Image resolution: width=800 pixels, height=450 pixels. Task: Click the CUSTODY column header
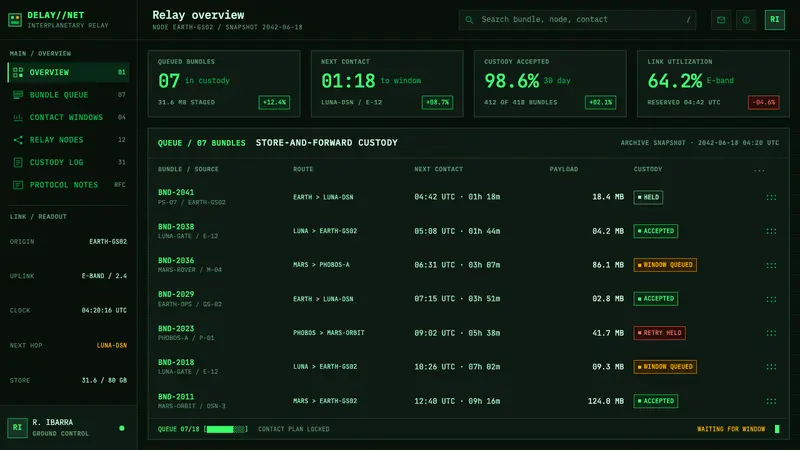pos(648,169)
